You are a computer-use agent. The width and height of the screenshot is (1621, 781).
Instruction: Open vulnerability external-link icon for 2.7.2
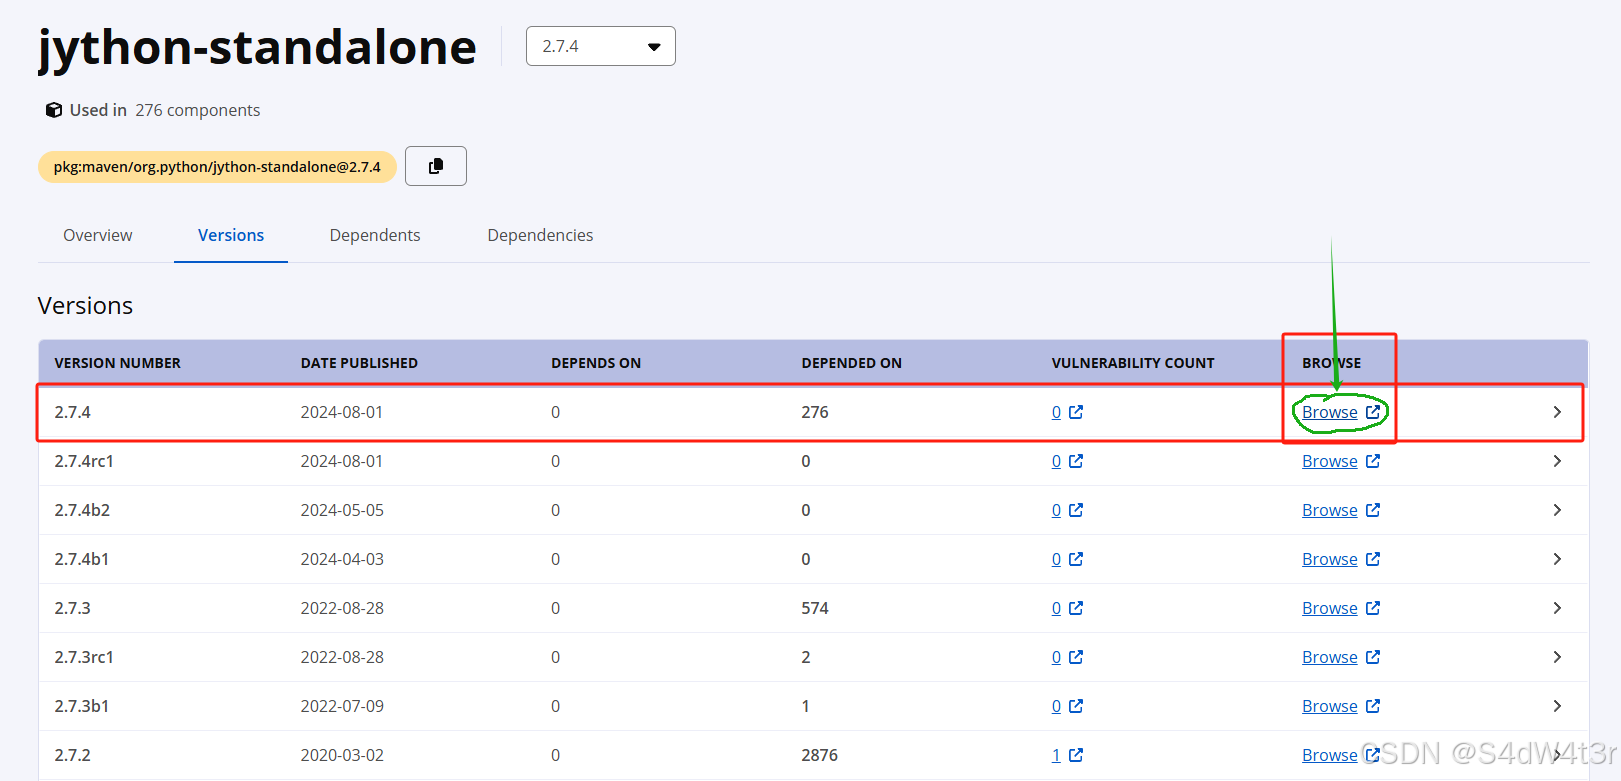click(x=1076, y=755)
